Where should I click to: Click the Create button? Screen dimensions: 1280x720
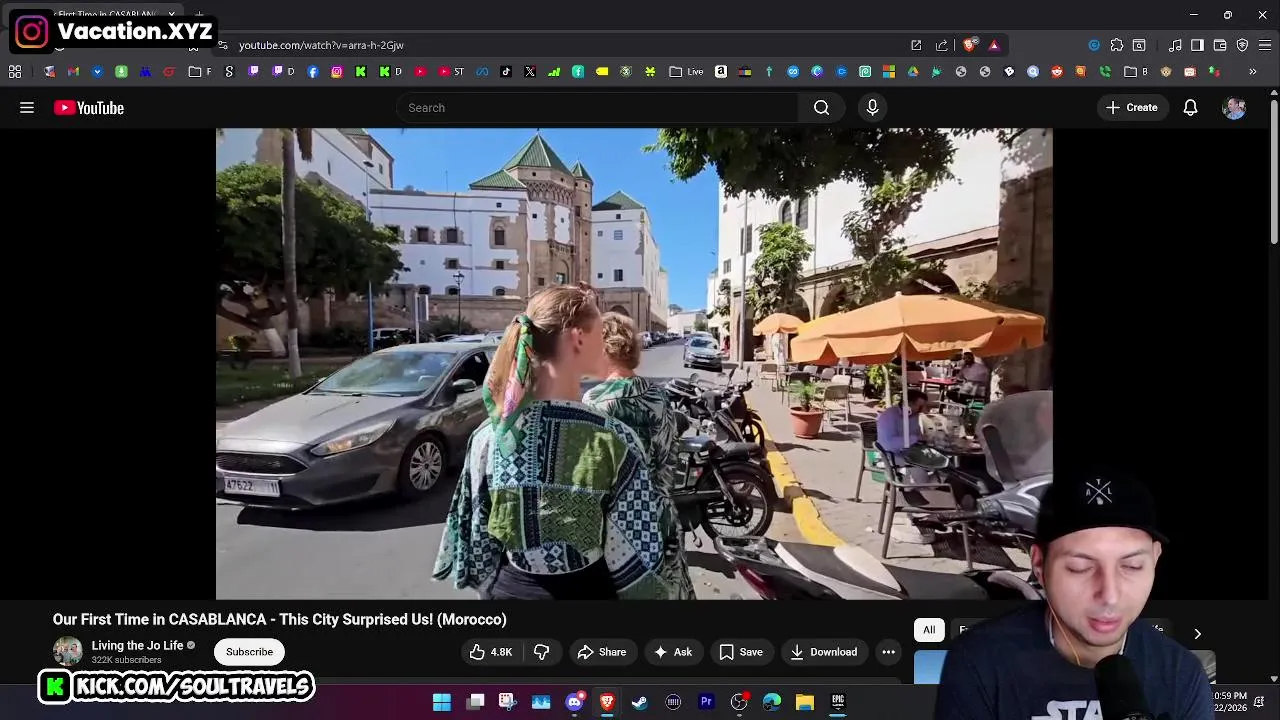(x=1132, y=108)
